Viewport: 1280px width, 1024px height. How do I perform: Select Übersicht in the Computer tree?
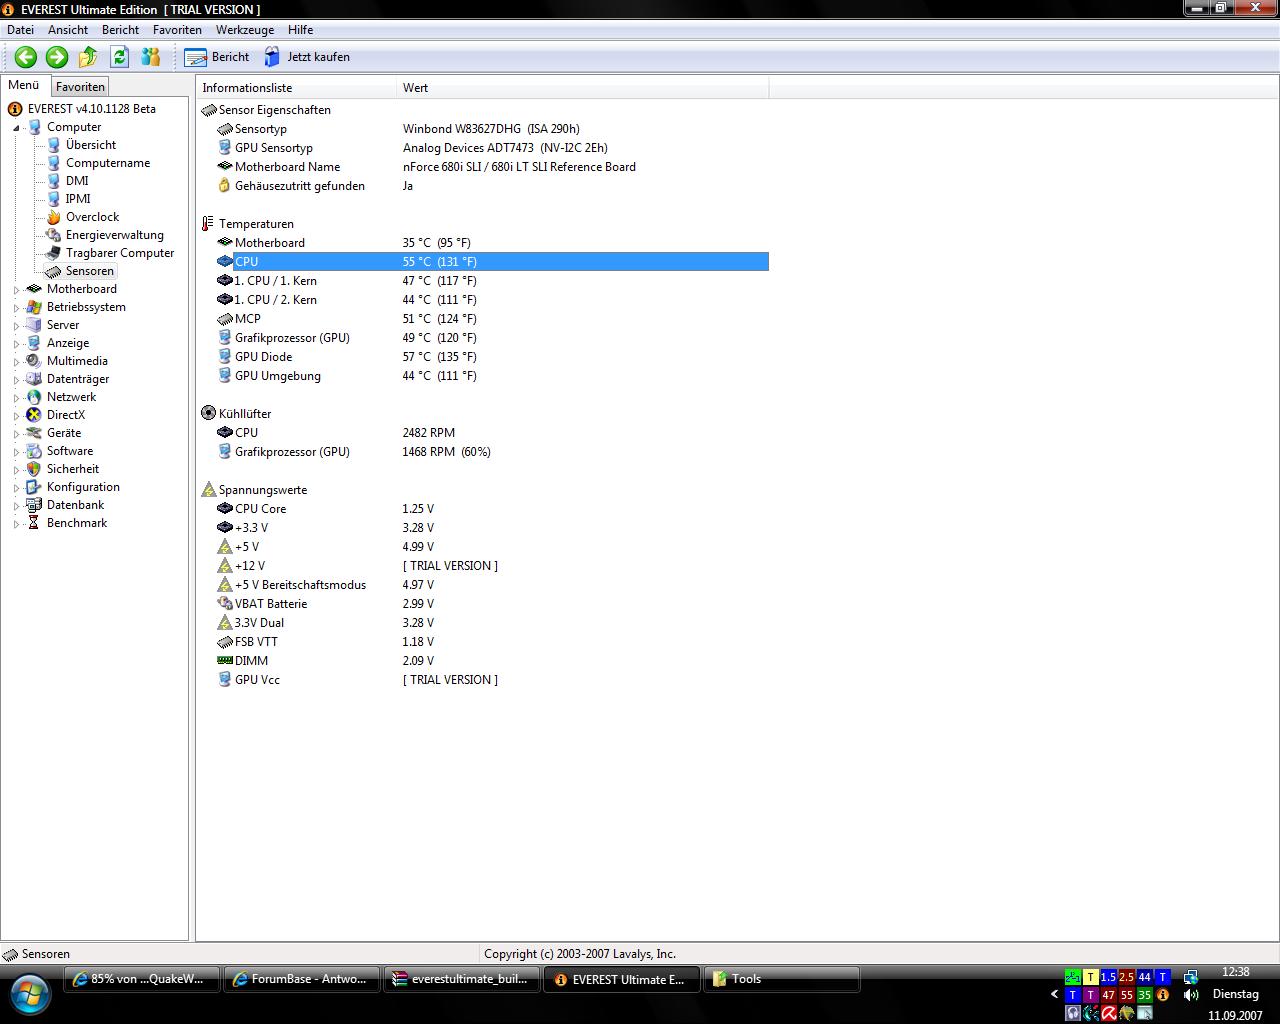coord(90,145)
